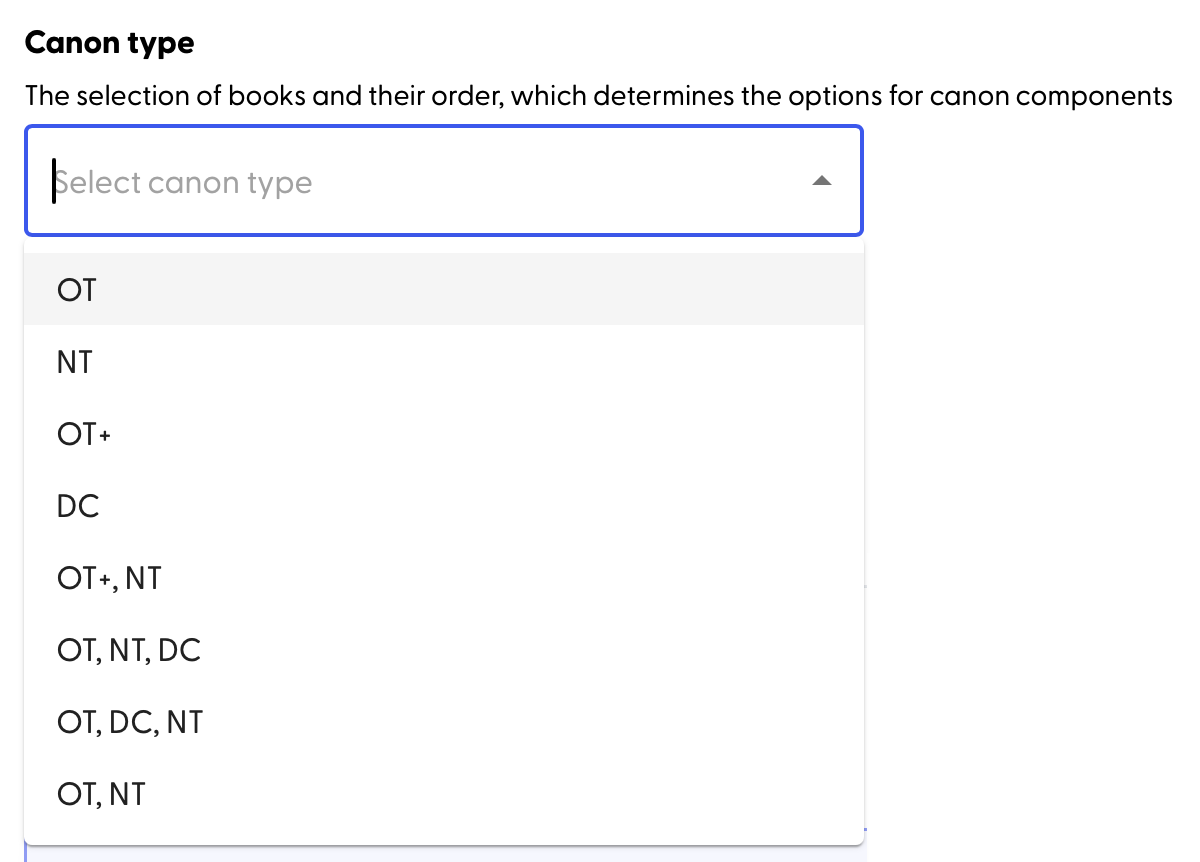Screen dimensions: 1200x862
Task: Click the Select canon type input field
Action: click(400, 182)
